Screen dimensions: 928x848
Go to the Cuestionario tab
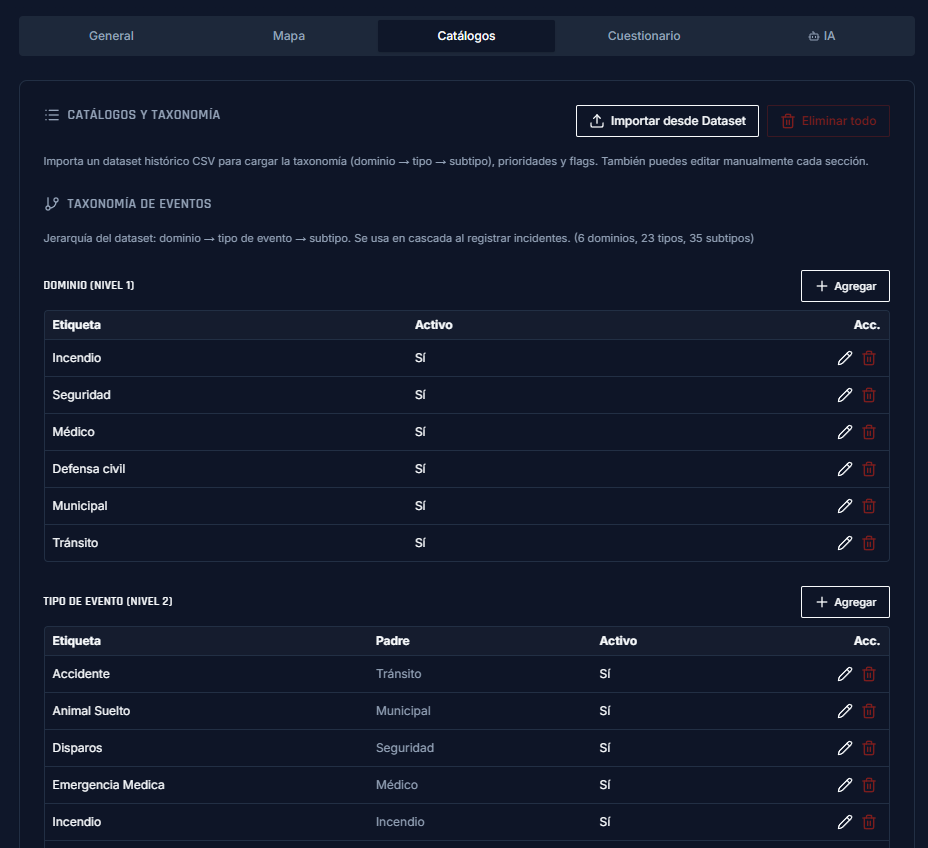tap(644, 36)
